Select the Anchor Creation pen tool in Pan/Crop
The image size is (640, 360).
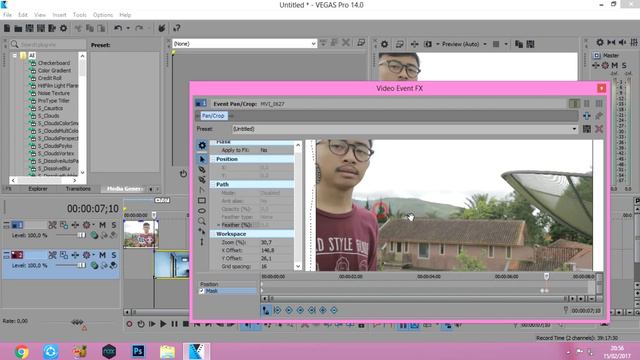pos(202,169)
